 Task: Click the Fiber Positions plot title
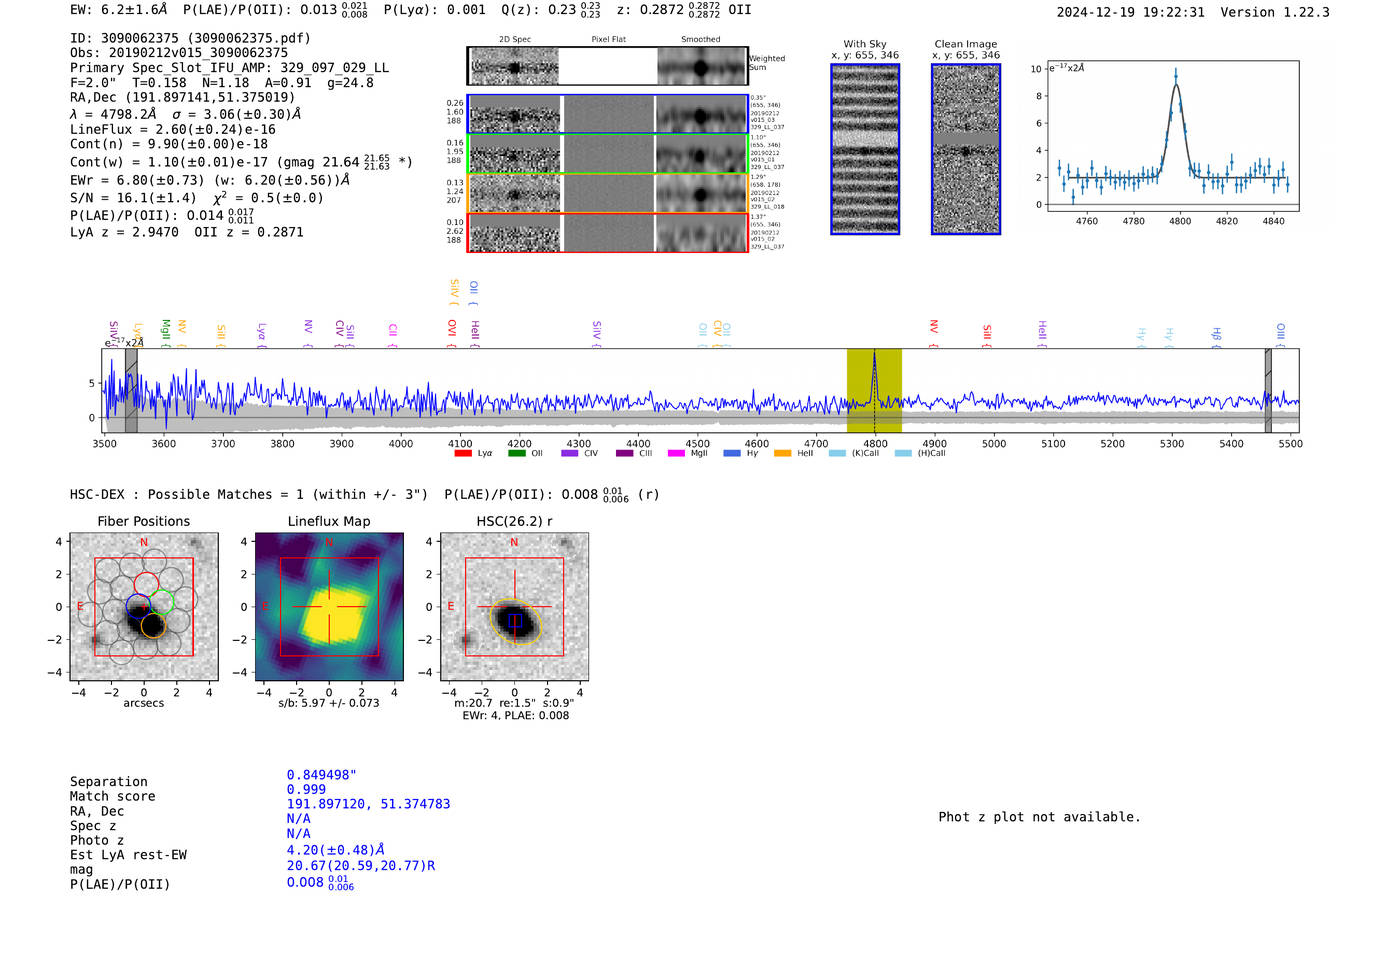pyautogui.click(x=144, y=522)
